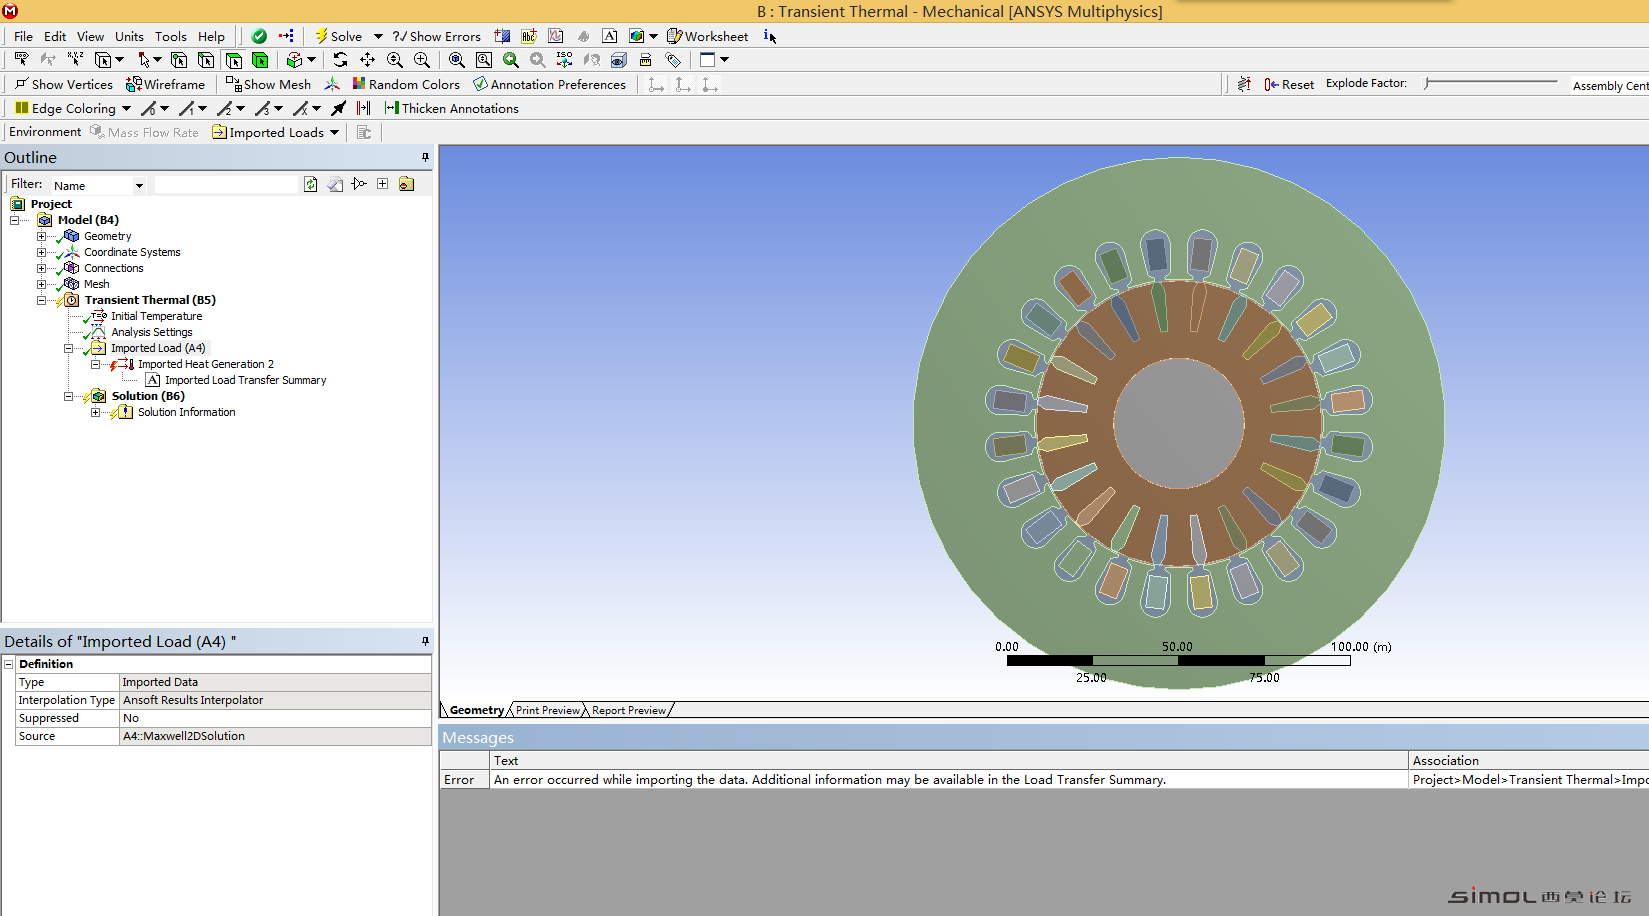Expand the Mesh tree node
The width and height of the screenshot is (1649, 916).
pyautogui.click(x=41, y=284)
